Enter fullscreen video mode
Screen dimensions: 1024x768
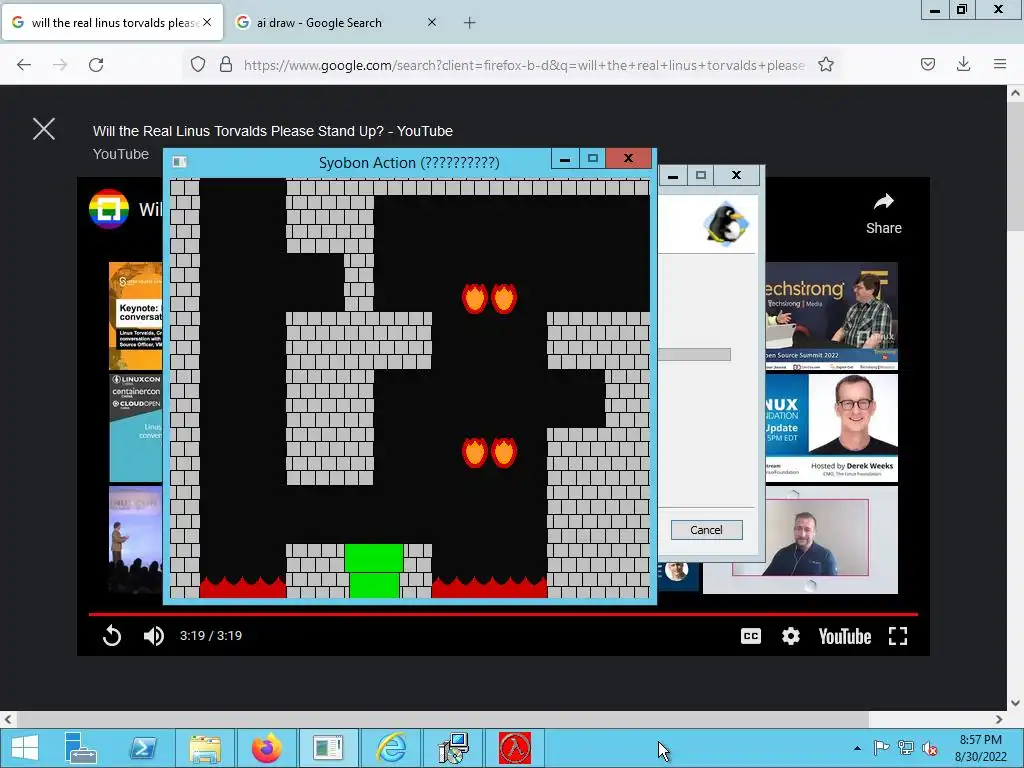[x=898, y=636]
